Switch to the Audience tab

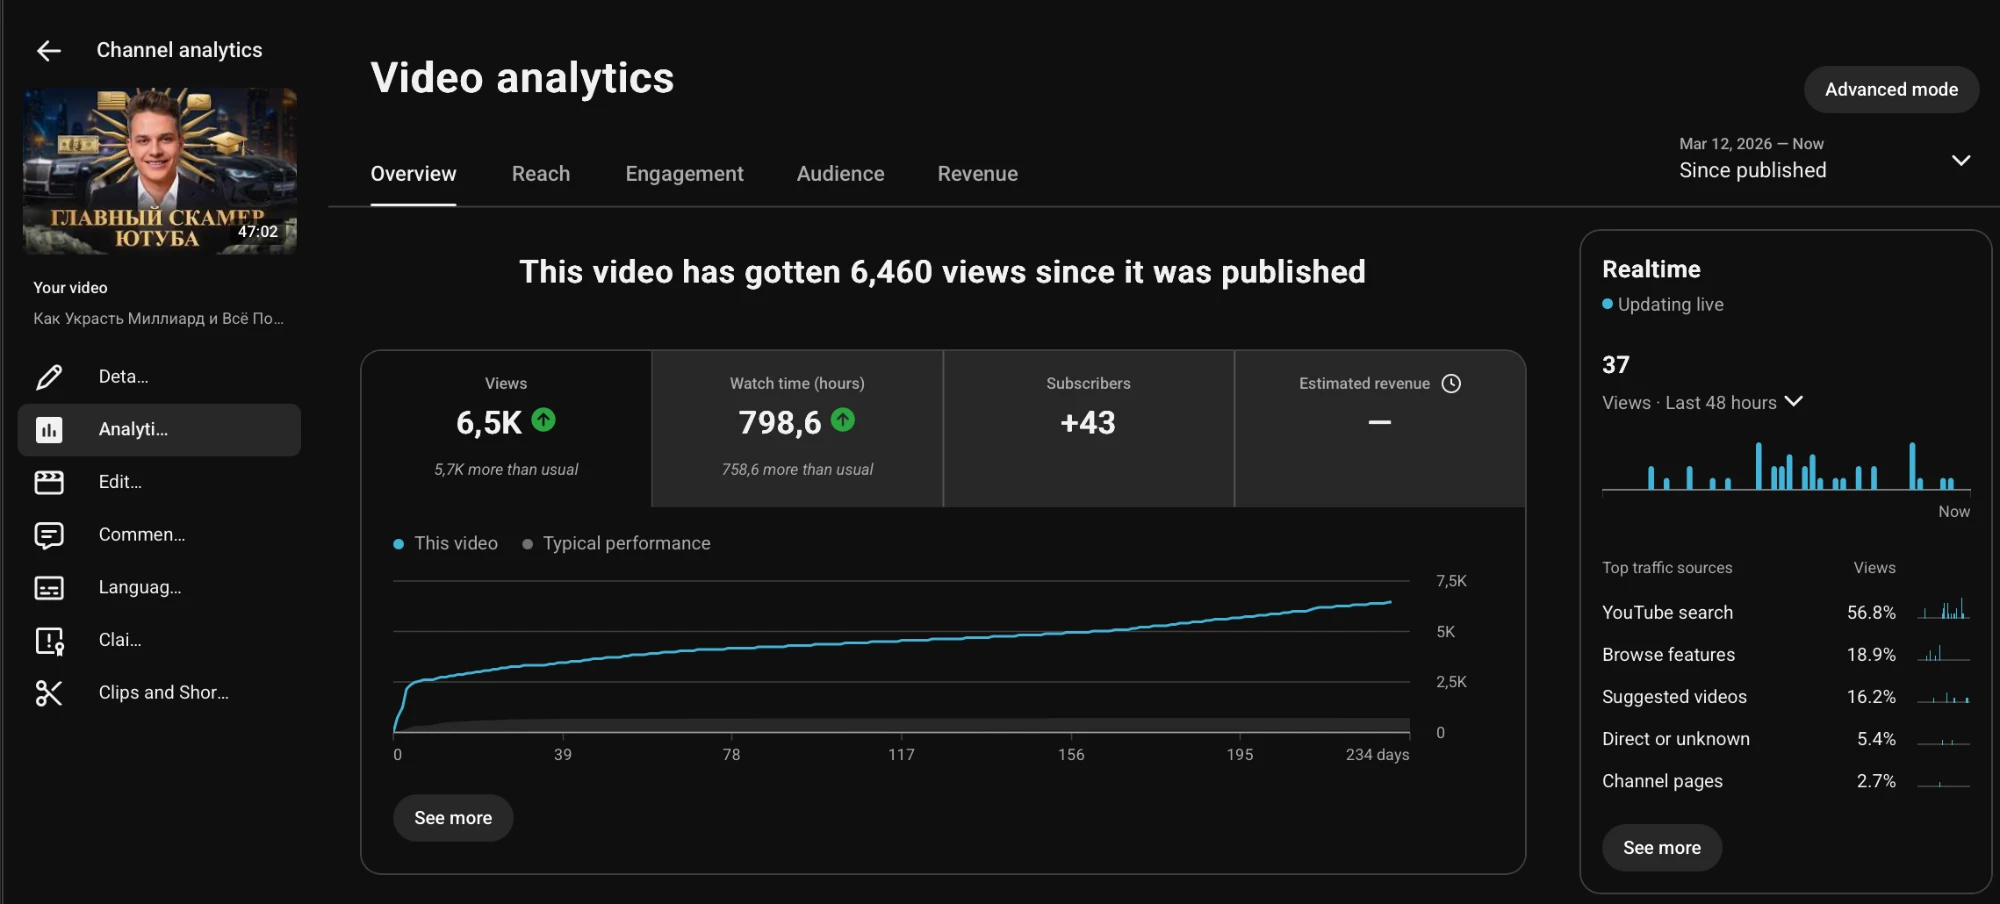tap(840, 174)
